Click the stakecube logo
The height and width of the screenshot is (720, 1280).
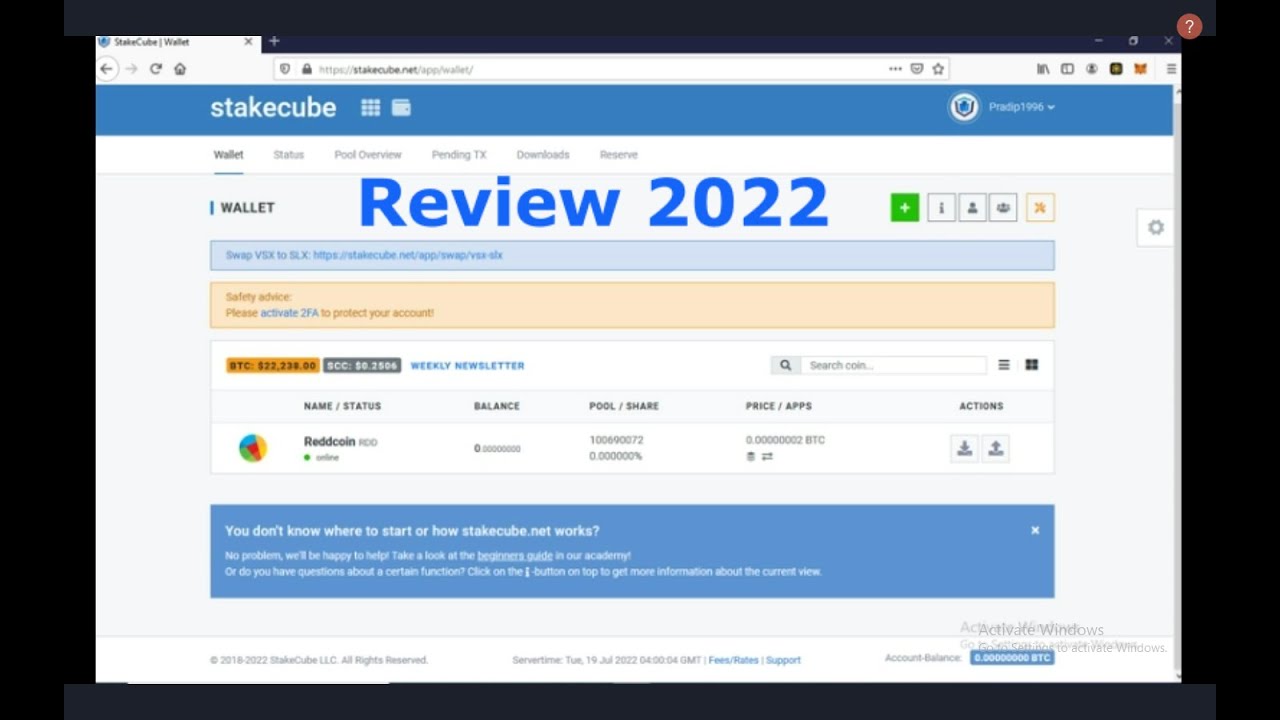pos(273,108)
